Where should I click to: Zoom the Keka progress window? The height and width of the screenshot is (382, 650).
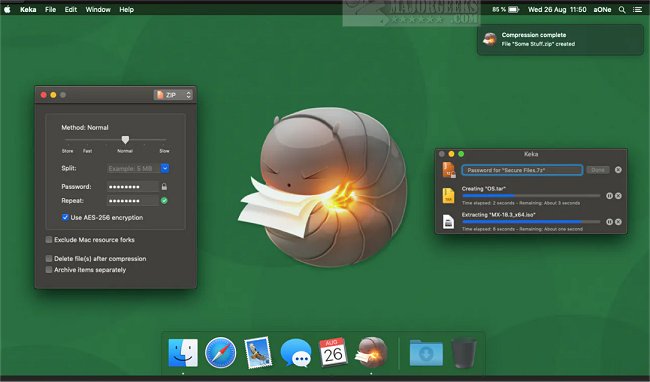(461, 154)
